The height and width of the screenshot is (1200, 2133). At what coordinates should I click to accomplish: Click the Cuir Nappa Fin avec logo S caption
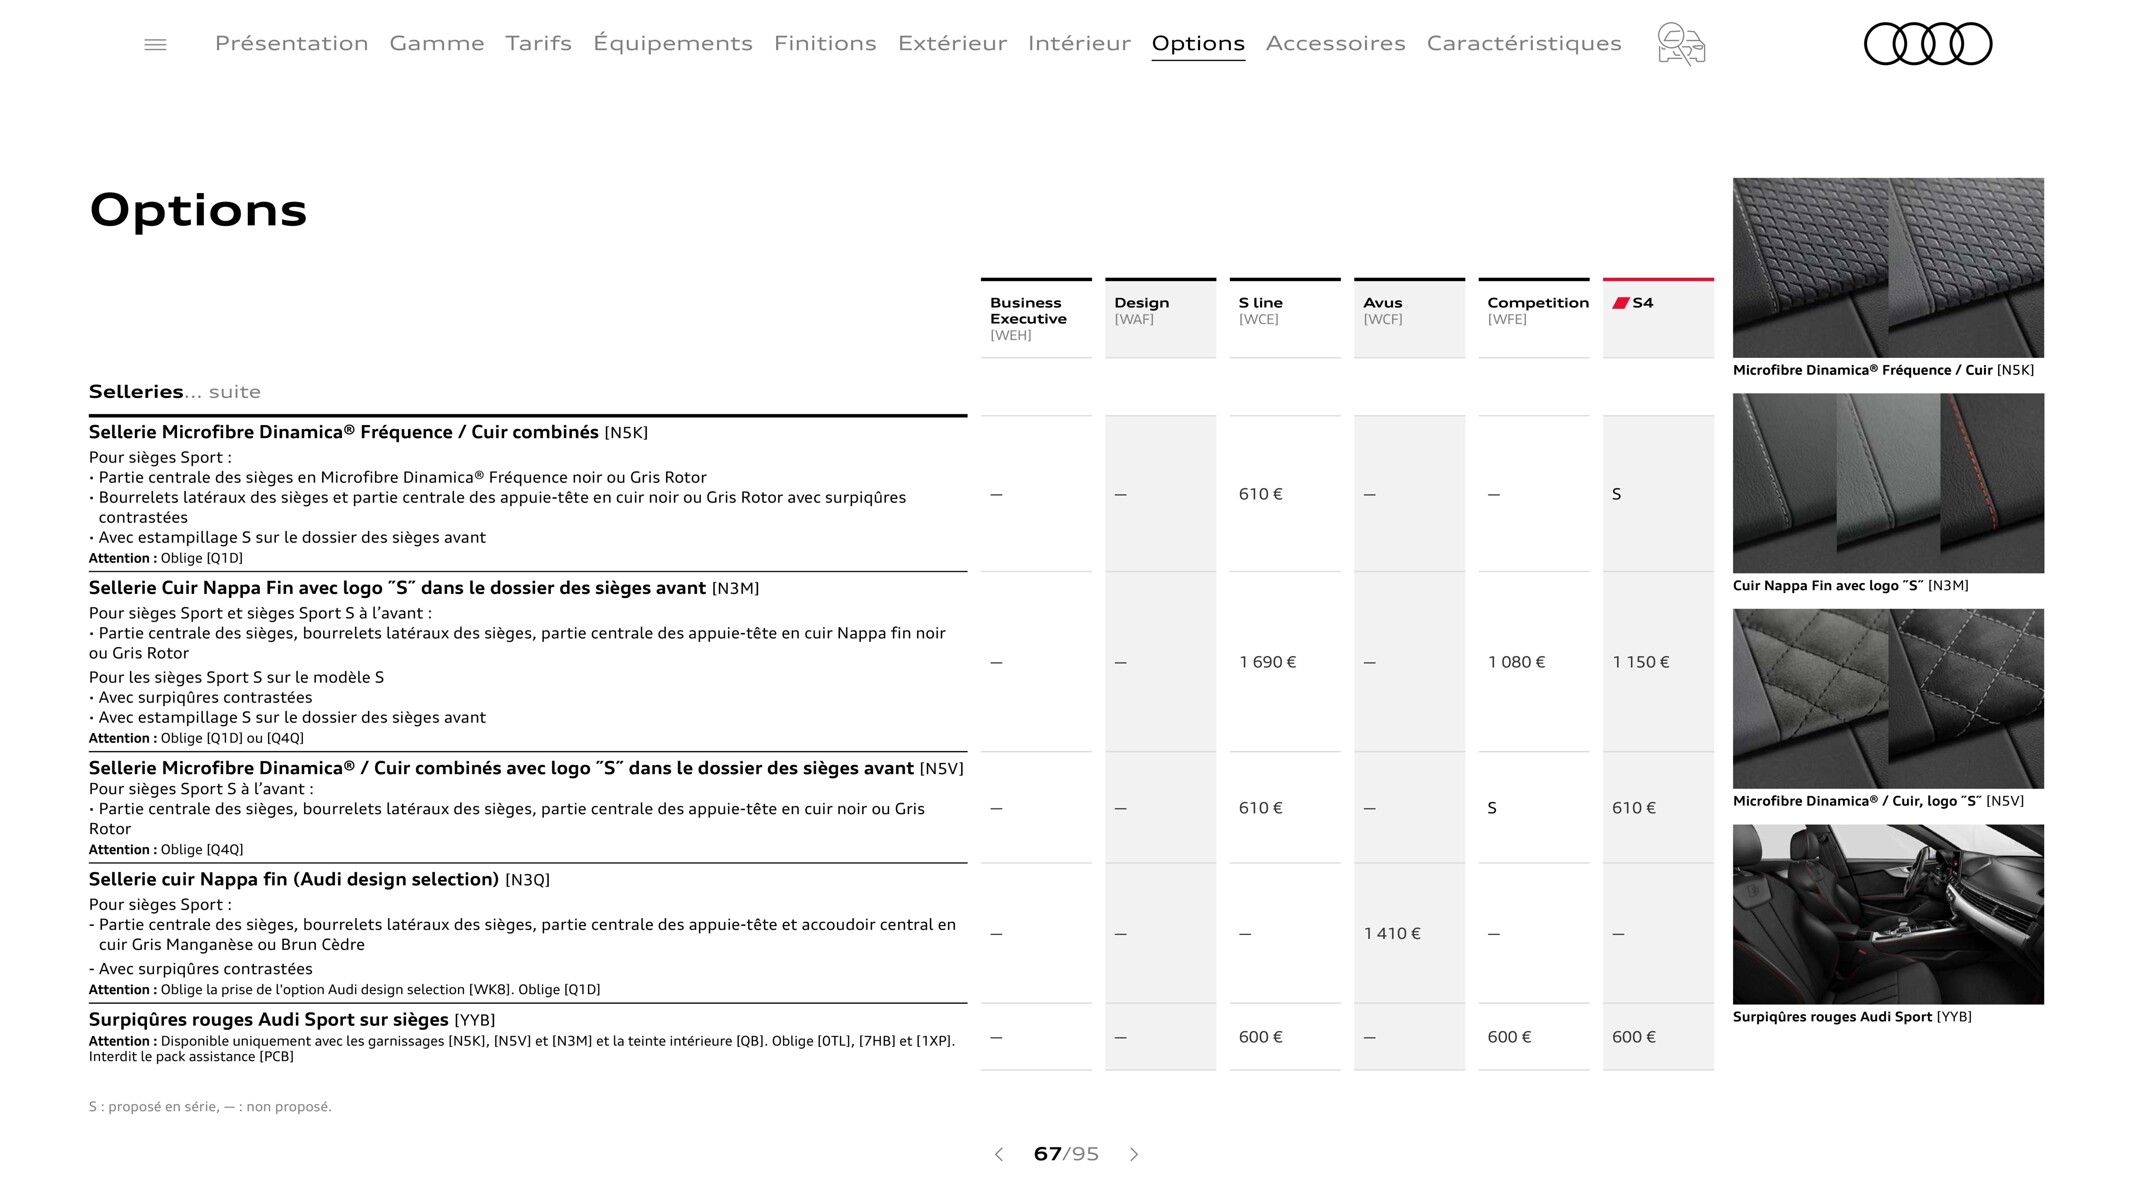1850,585
